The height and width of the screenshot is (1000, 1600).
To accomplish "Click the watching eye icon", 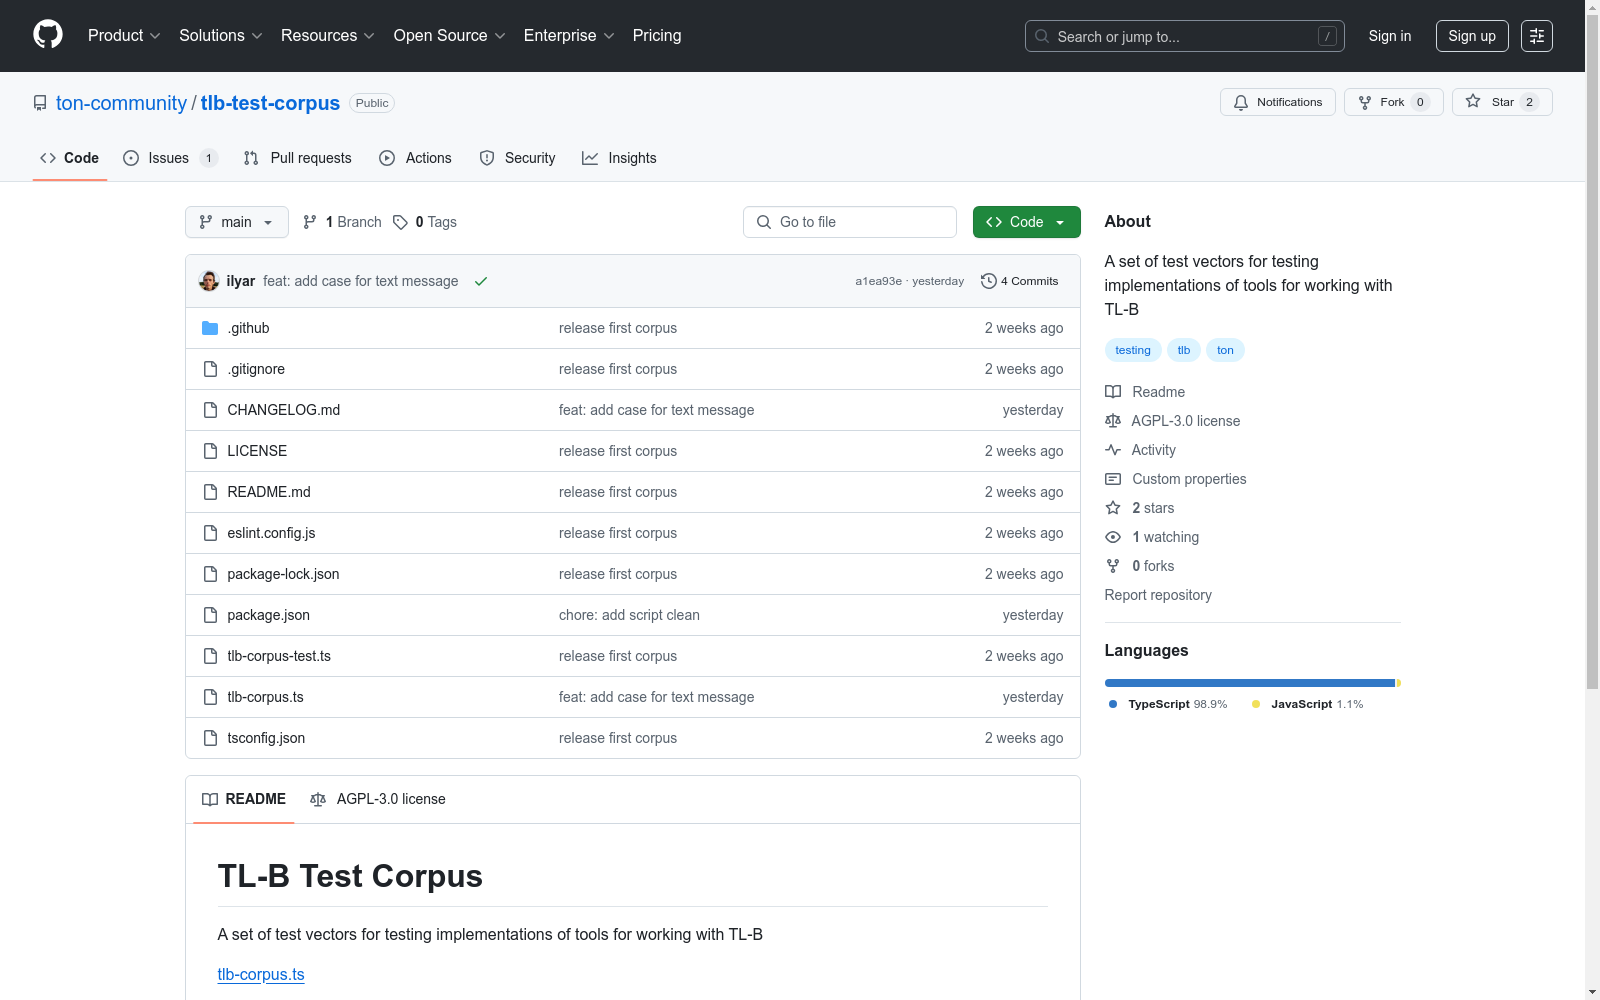I will 1113,537.
